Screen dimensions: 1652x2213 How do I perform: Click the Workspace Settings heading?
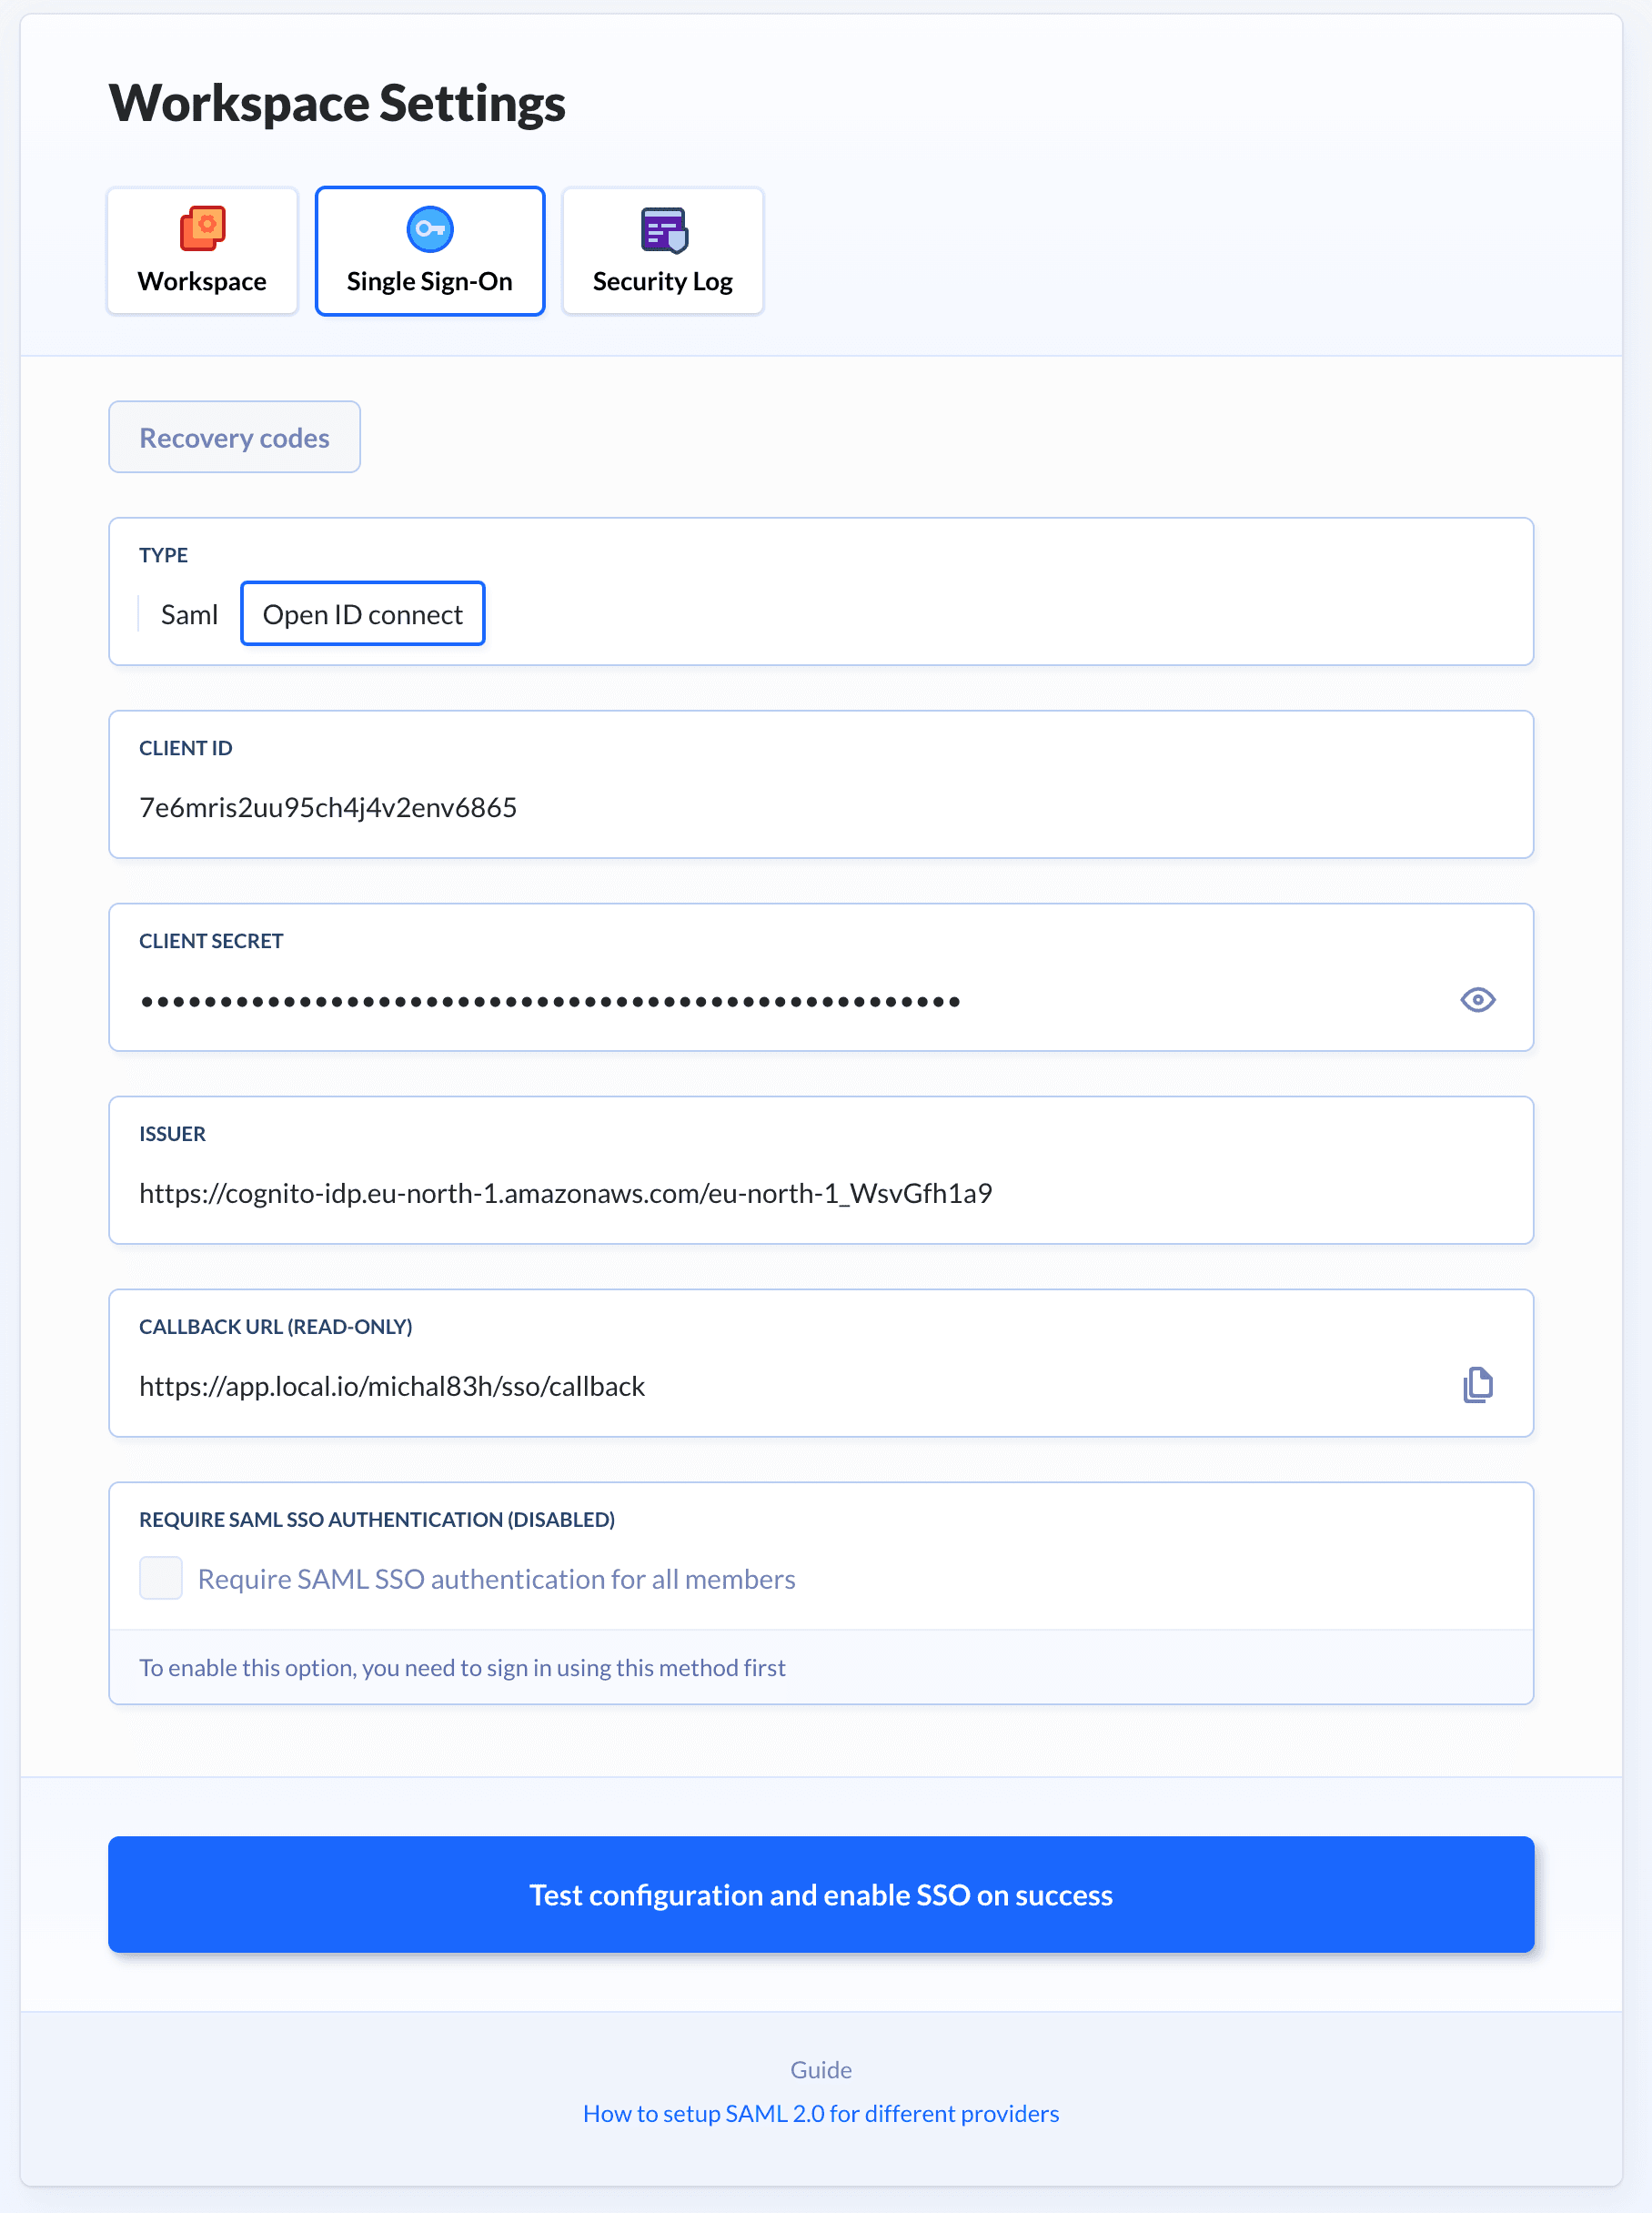point(337,103)
